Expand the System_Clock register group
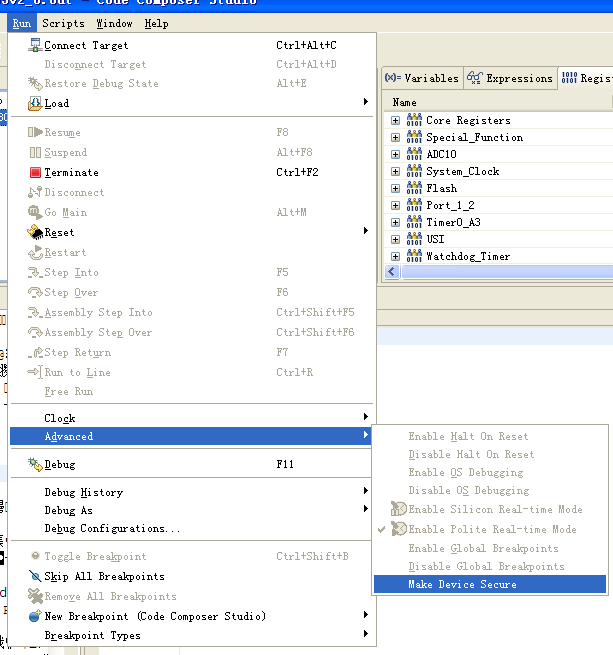 tap(395, 172)
